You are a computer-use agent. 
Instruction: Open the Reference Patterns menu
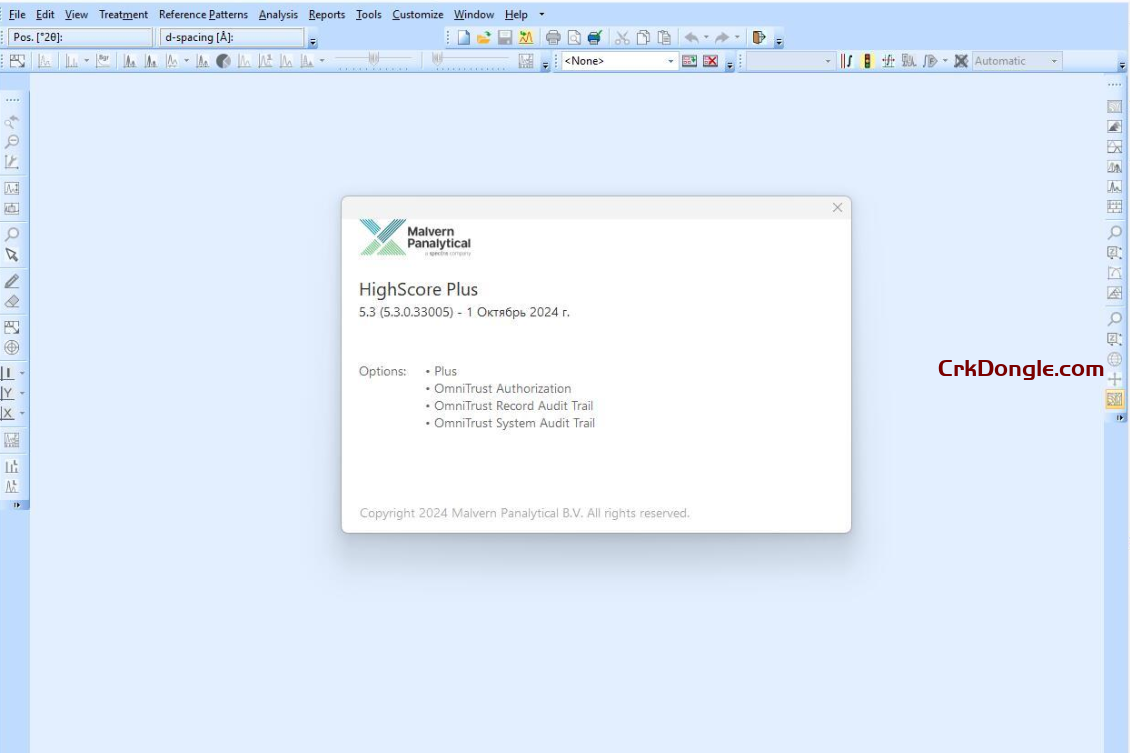[203, 15]
